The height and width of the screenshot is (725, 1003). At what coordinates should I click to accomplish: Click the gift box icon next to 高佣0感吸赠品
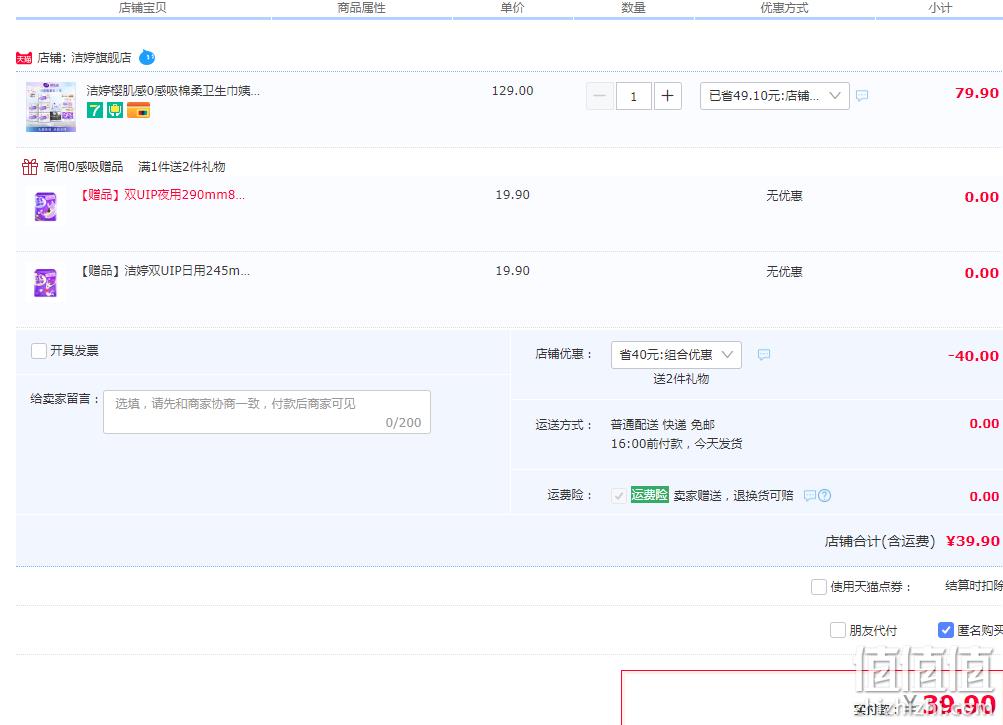[29, 167]
